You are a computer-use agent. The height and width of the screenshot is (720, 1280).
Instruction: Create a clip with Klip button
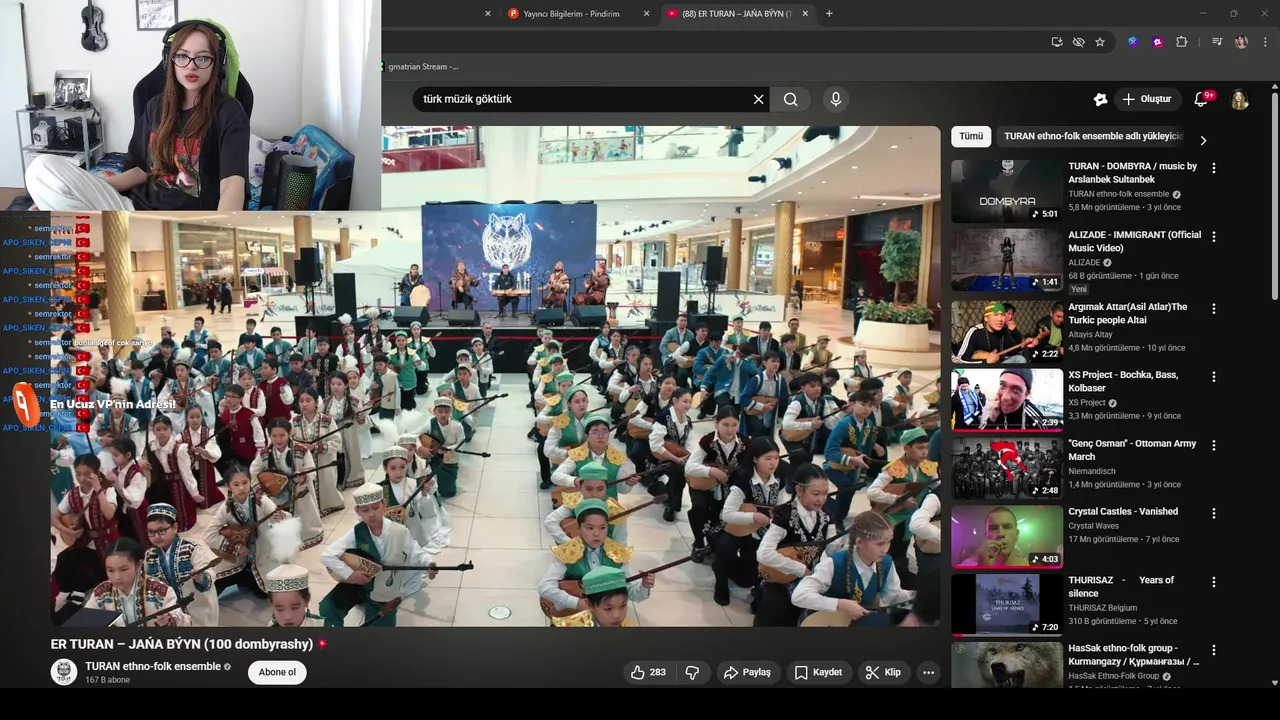pos(883,672)
